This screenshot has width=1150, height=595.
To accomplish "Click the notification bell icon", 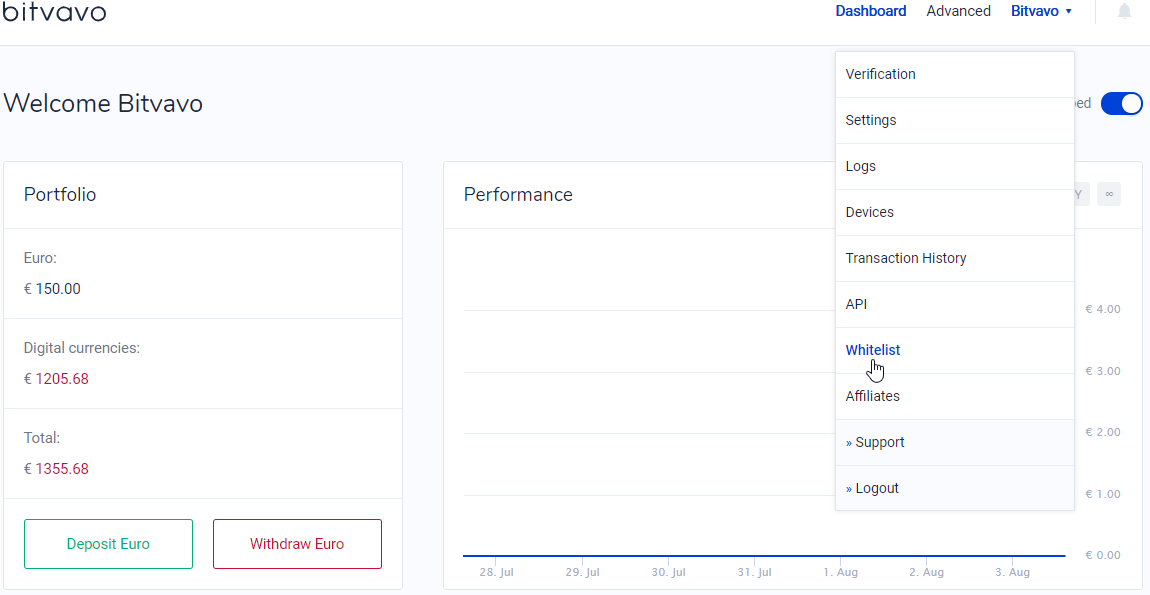I will [x=1124, y=12].
